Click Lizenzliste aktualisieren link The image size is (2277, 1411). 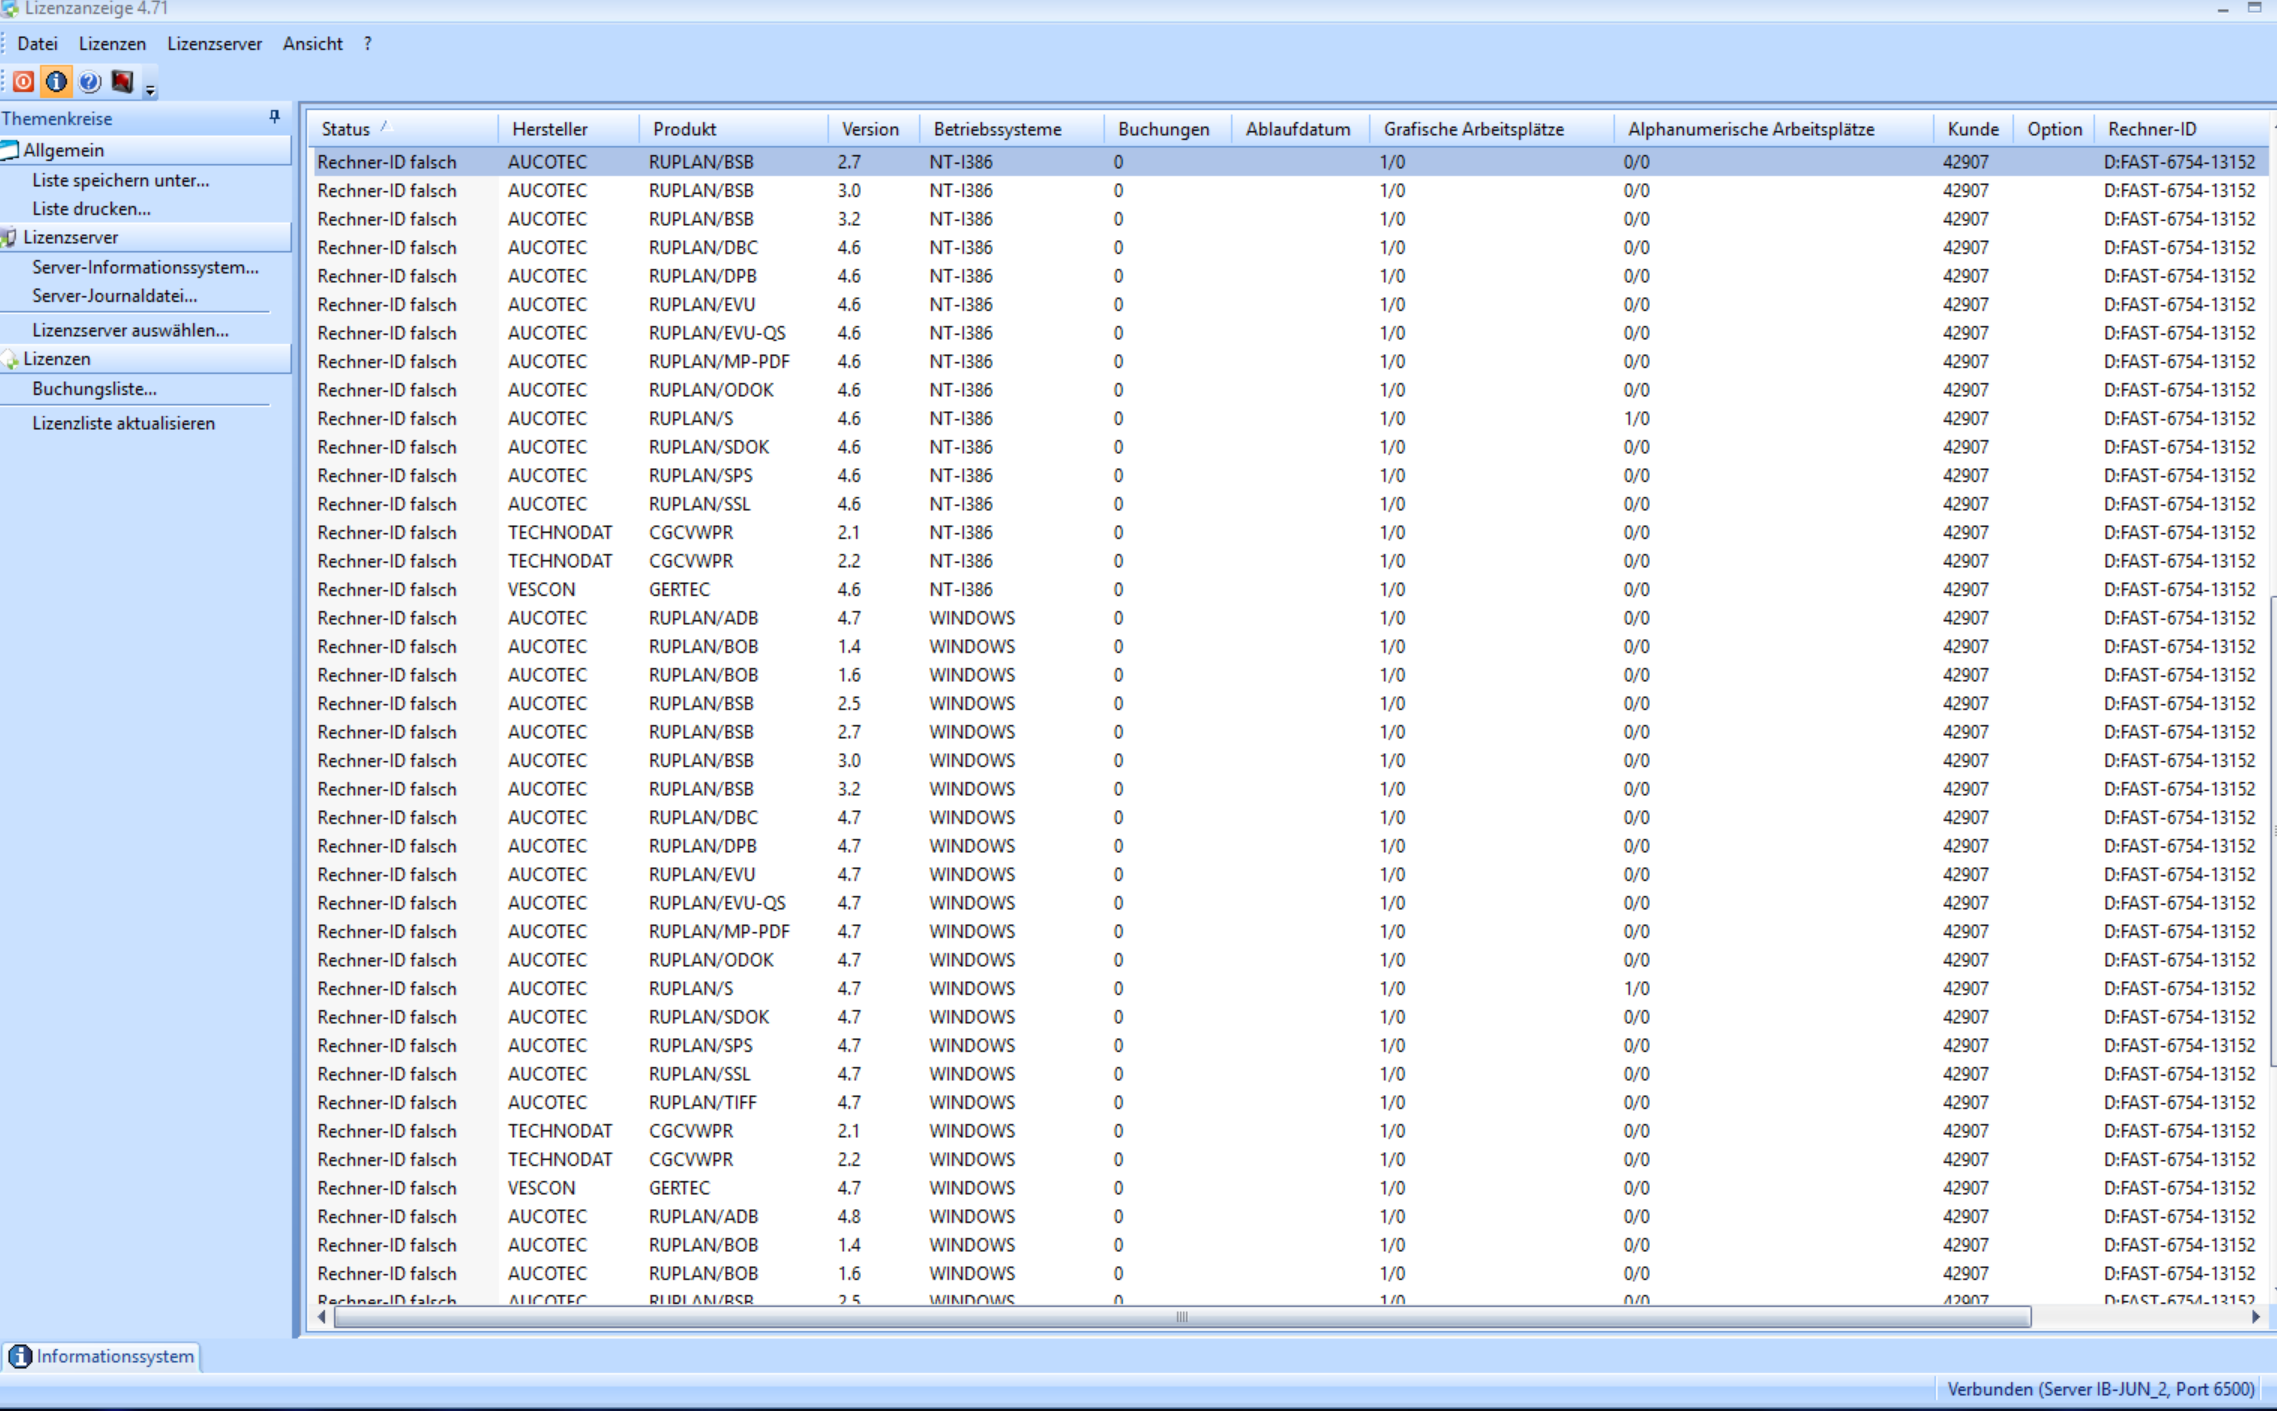pos(123,423)
